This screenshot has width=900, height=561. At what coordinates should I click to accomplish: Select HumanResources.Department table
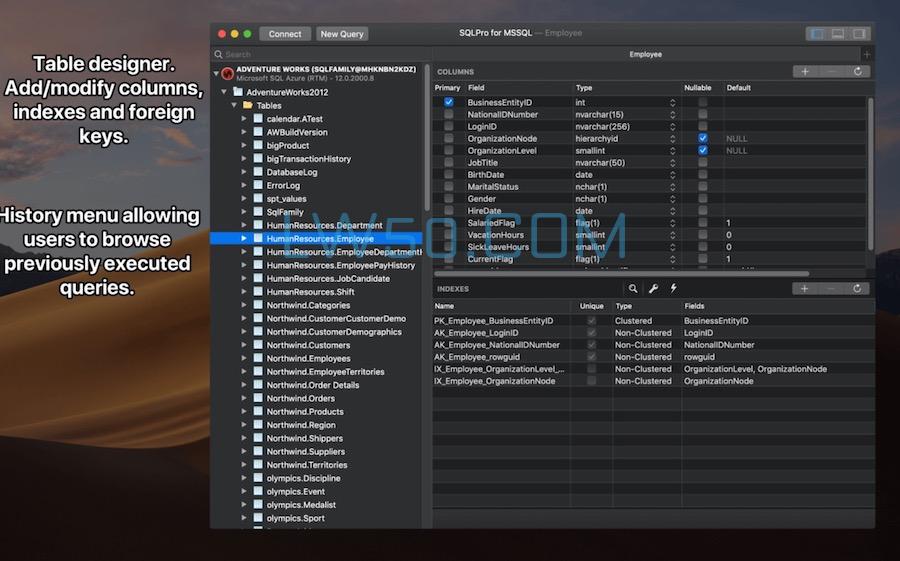pos(324,225)
